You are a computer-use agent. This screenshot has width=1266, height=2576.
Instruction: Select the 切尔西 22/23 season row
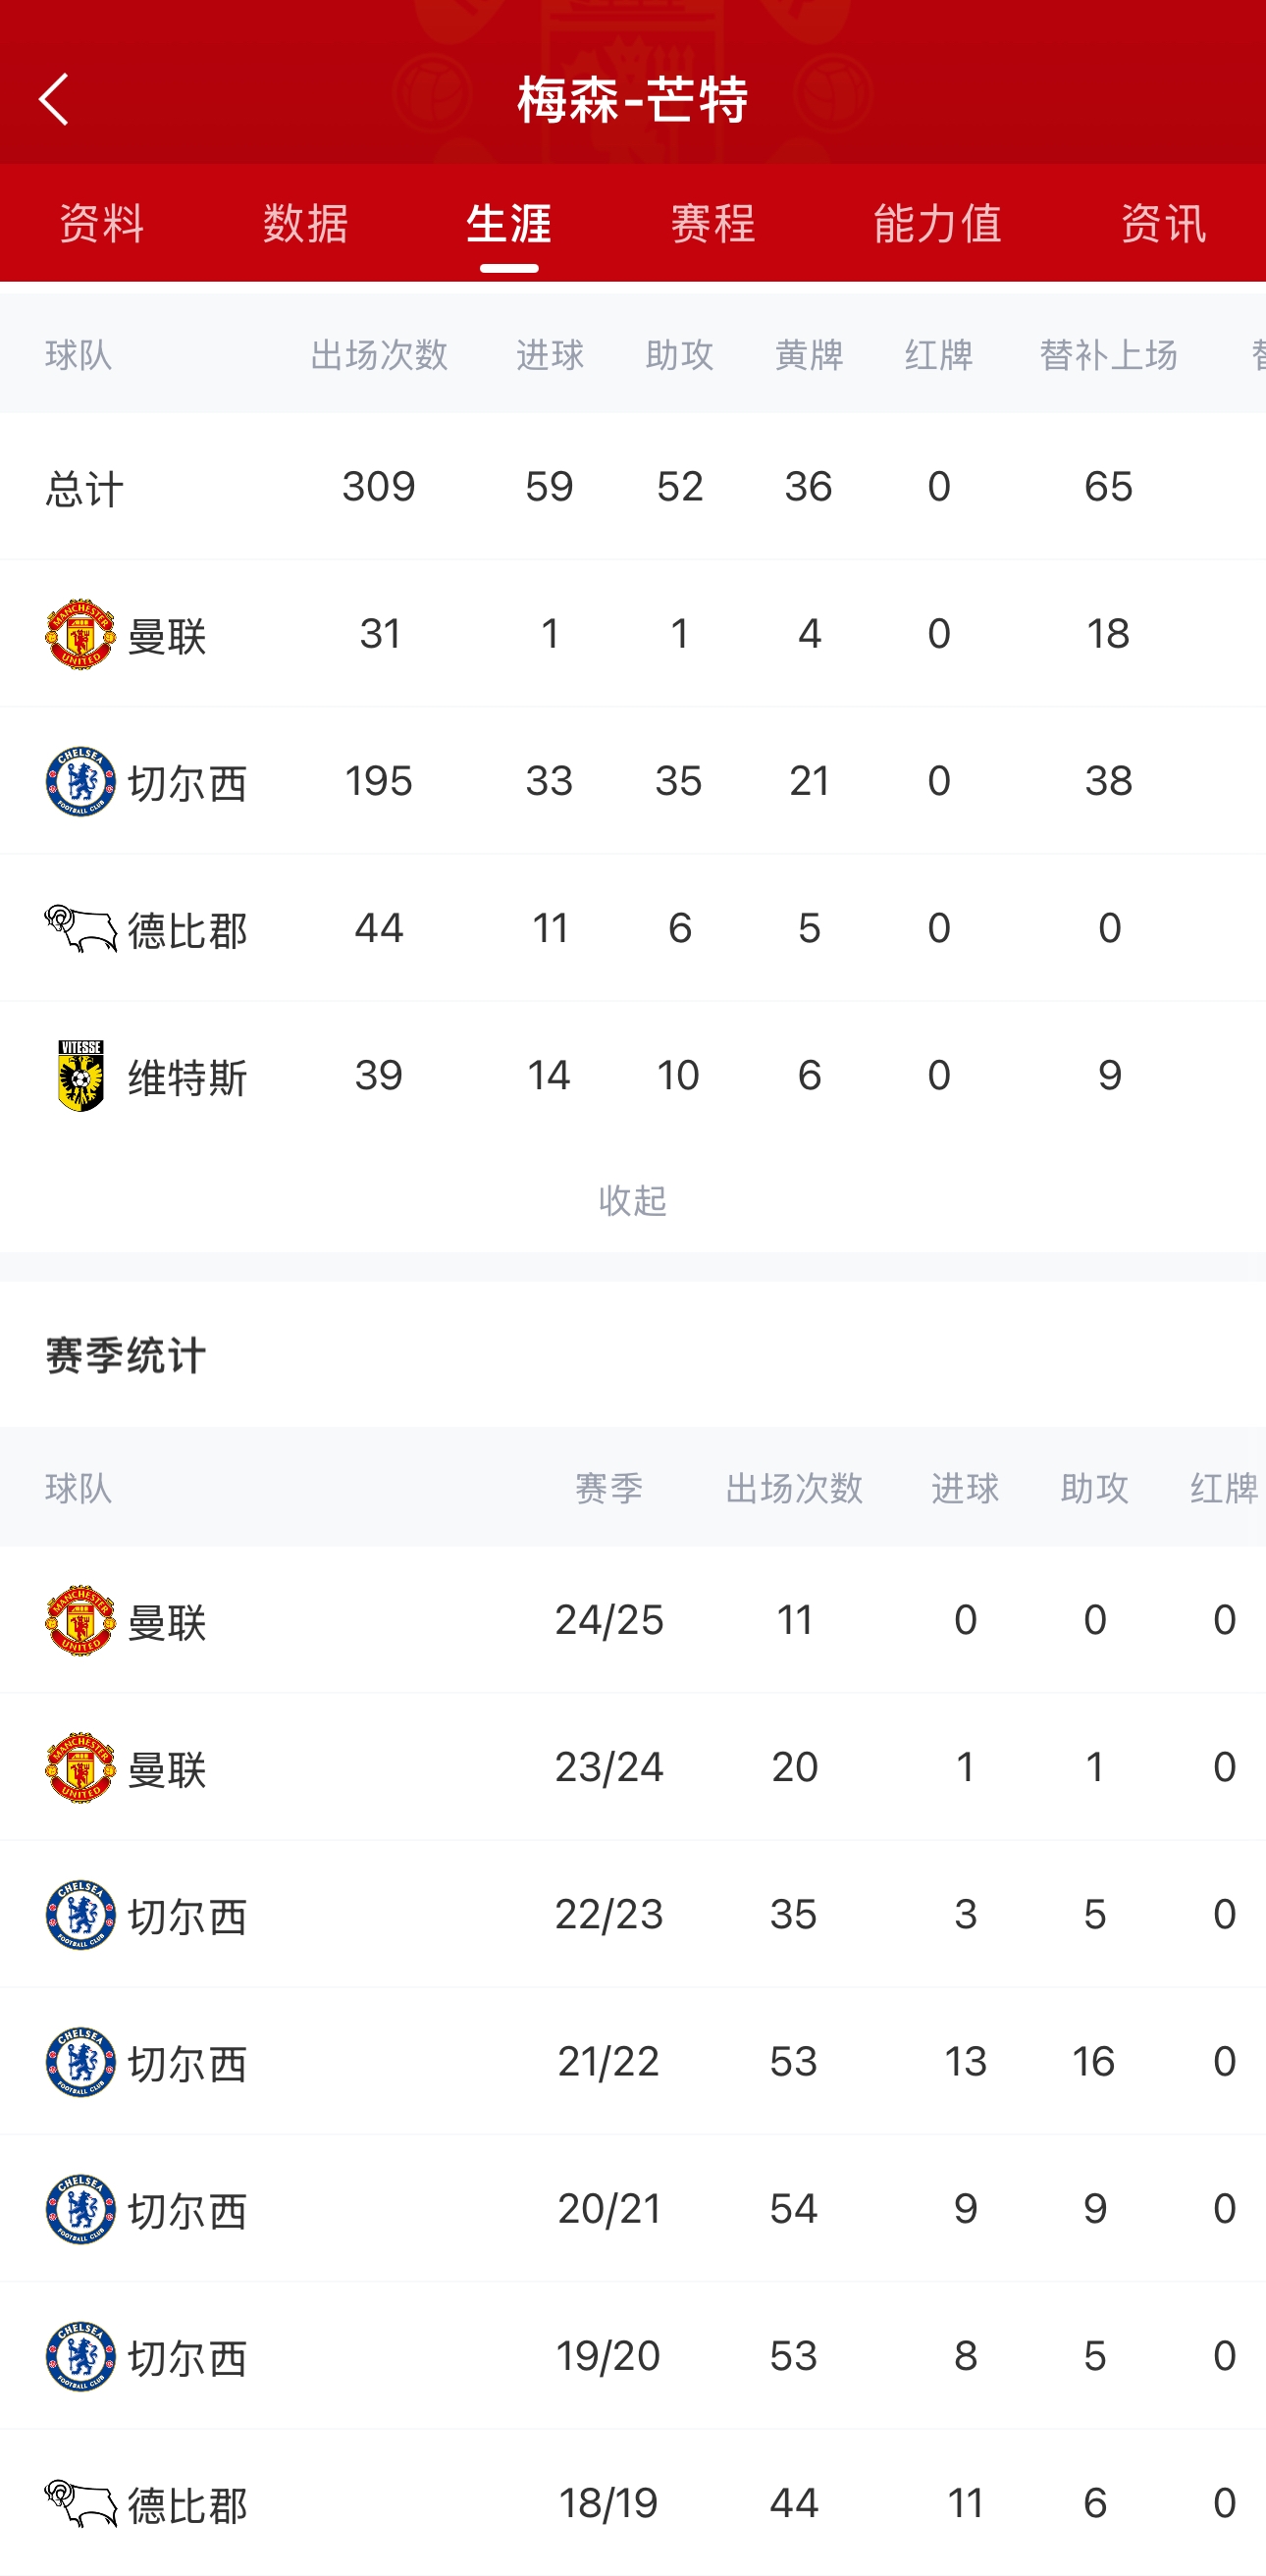(x=632, y=1914)
